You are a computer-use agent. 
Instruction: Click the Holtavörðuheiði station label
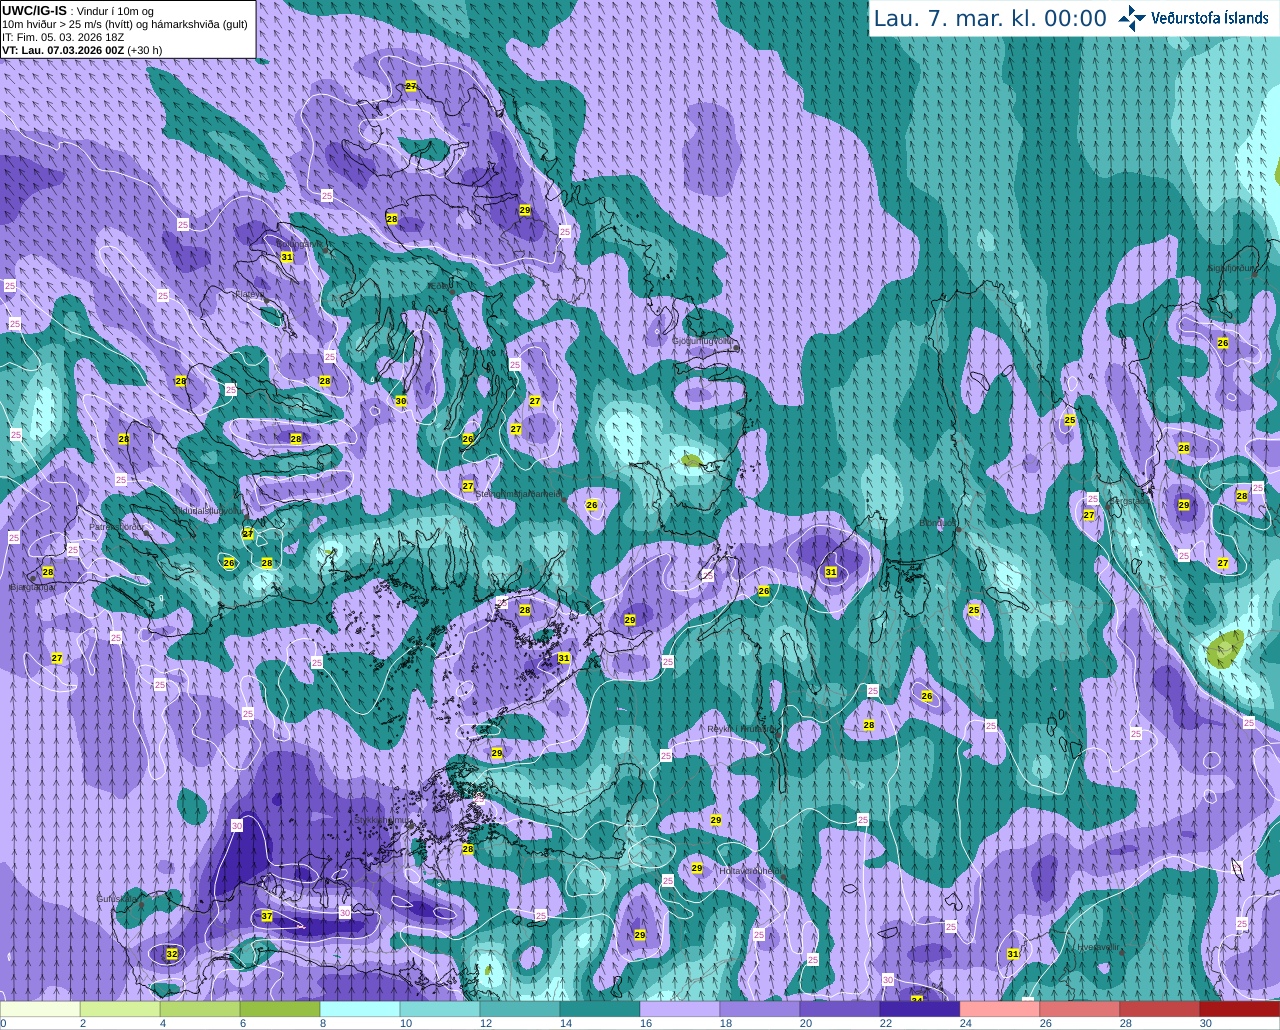click(x=750, y=871)
